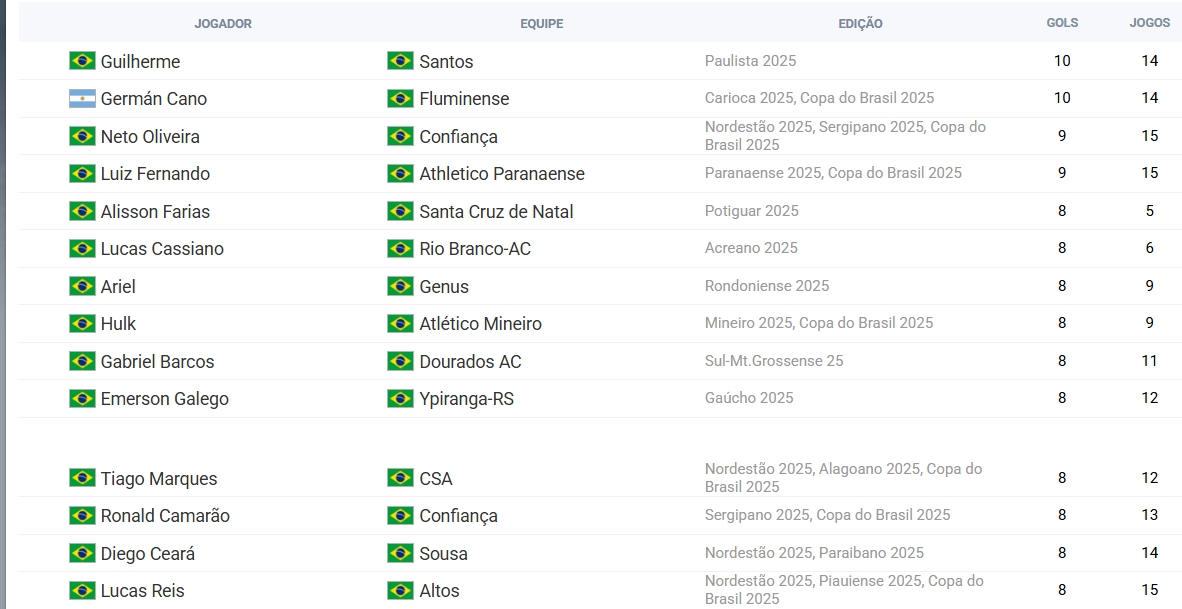Sort by the JOGOS column header
This screenshot has width=1182, height=609.
1150,23
